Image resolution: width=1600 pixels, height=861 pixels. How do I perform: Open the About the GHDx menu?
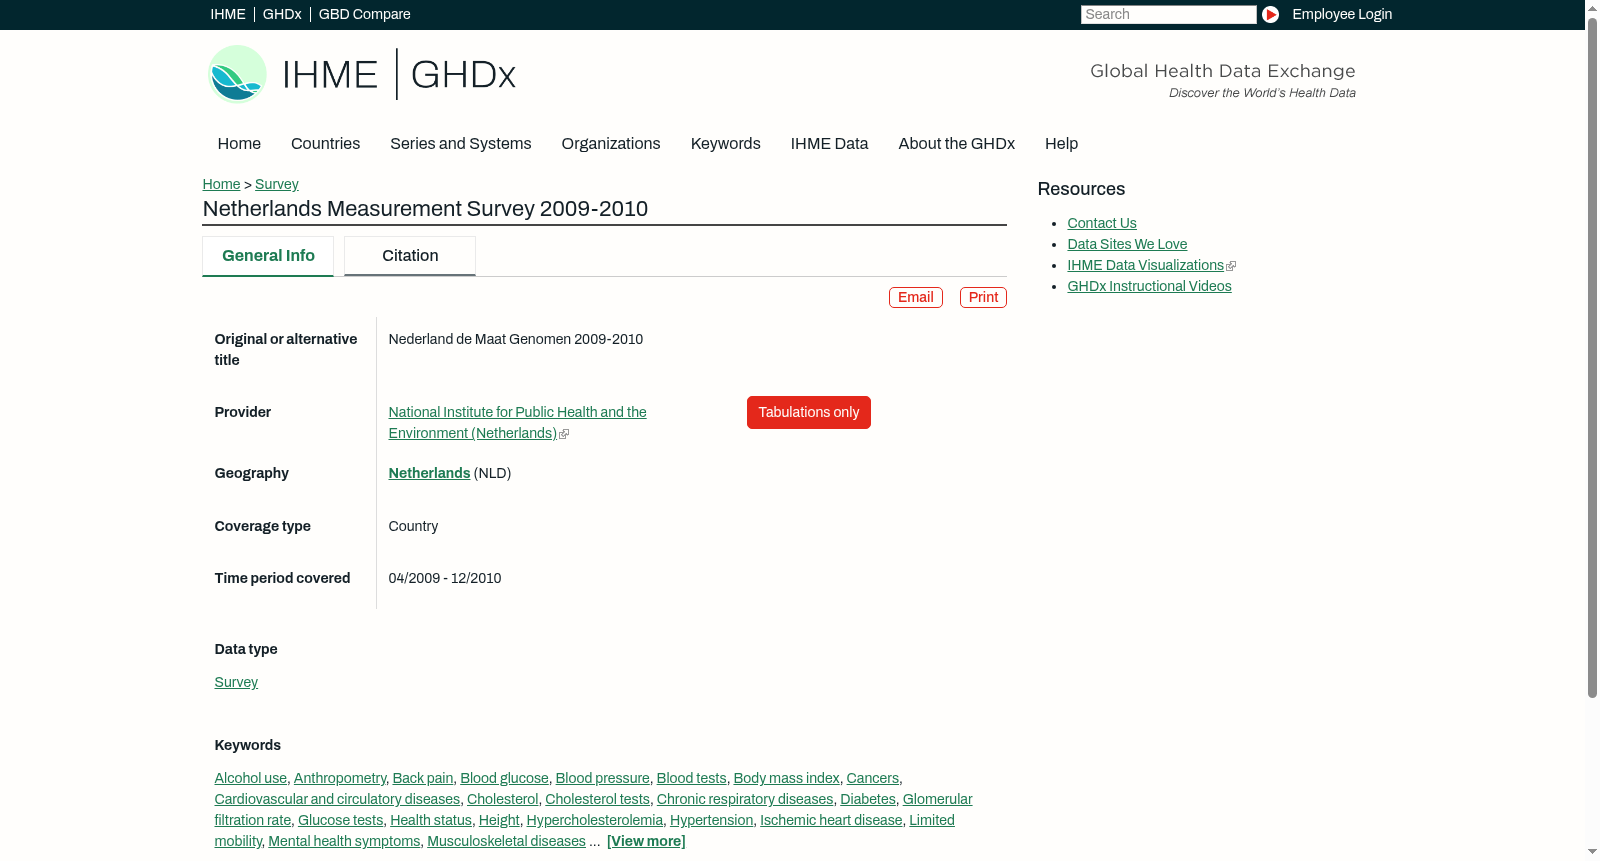pos(957,144)
